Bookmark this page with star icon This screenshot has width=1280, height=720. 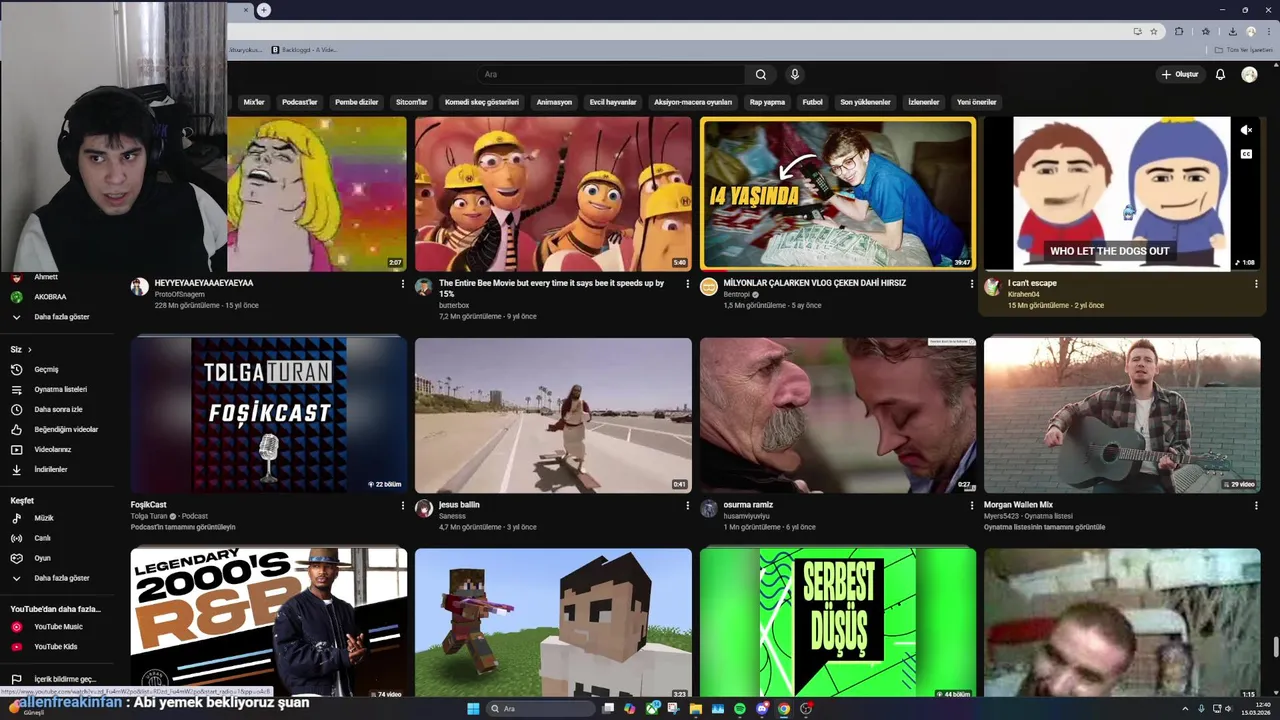[x=1153, y=31]
